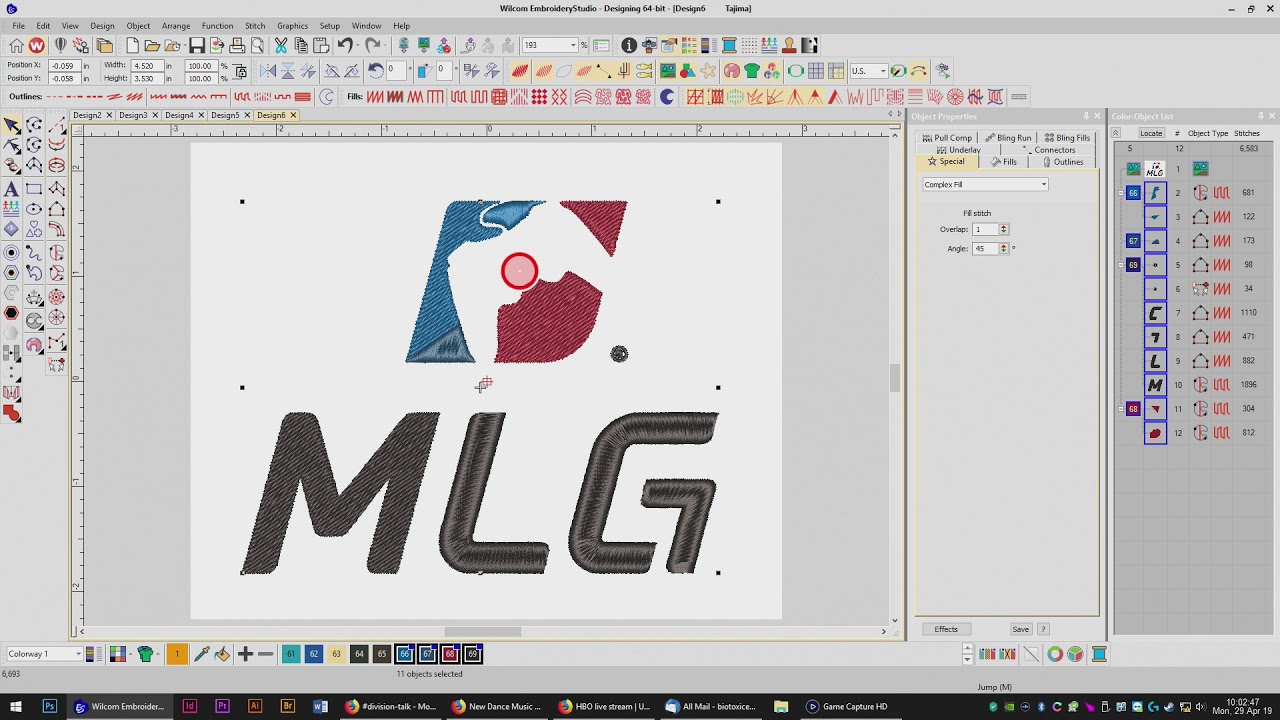The height and width of the screenshot is (720, 1280).
Task: Collapse all in Color-Object List
Action: (1117, 133)
